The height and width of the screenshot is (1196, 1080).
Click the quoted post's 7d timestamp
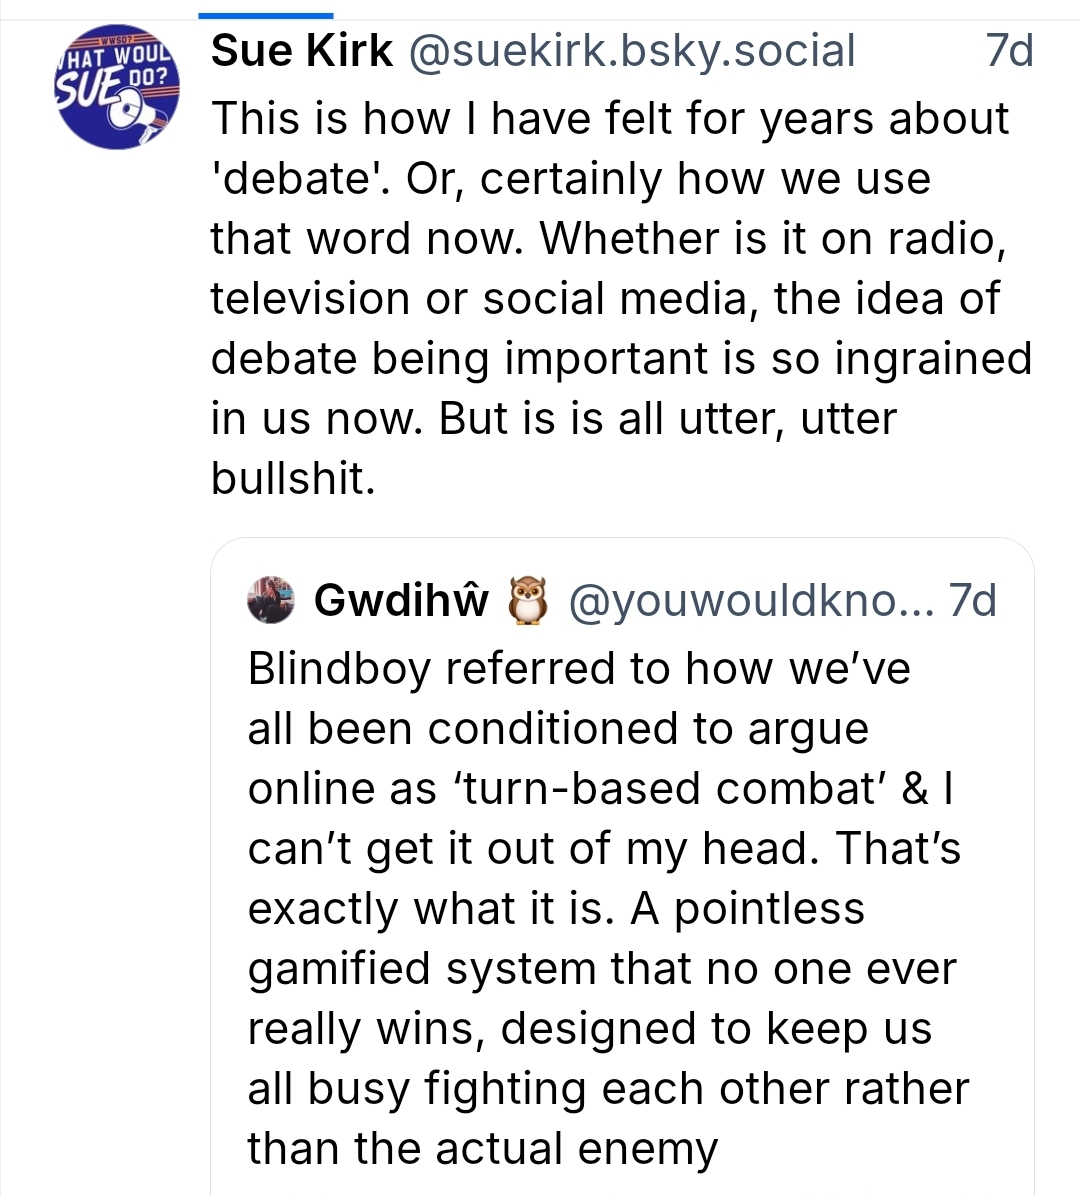coord(973,600)
